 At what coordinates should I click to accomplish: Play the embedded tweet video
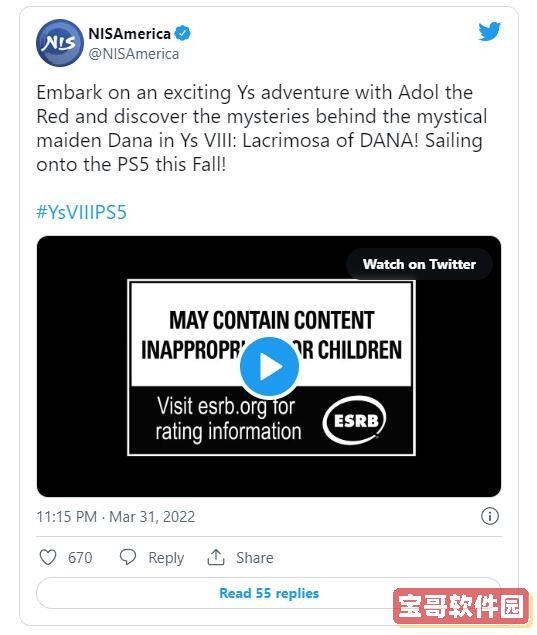269,367
